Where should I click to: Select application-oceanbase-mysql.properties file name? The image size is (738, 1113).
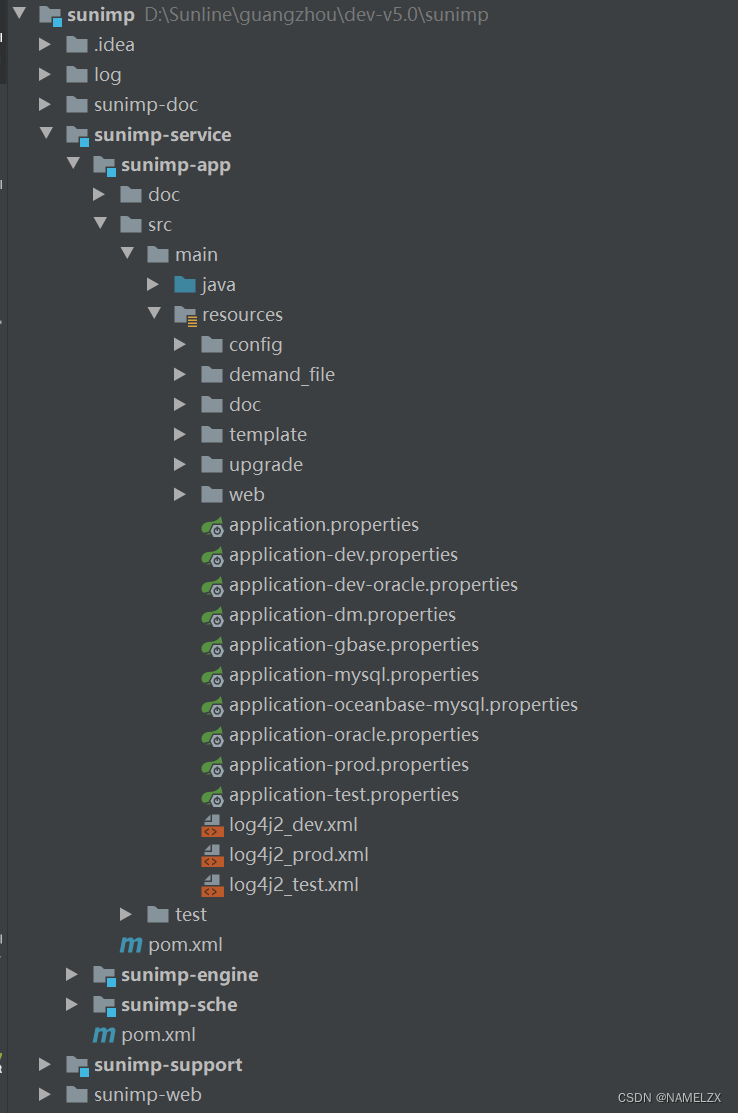tap(403, 705)
